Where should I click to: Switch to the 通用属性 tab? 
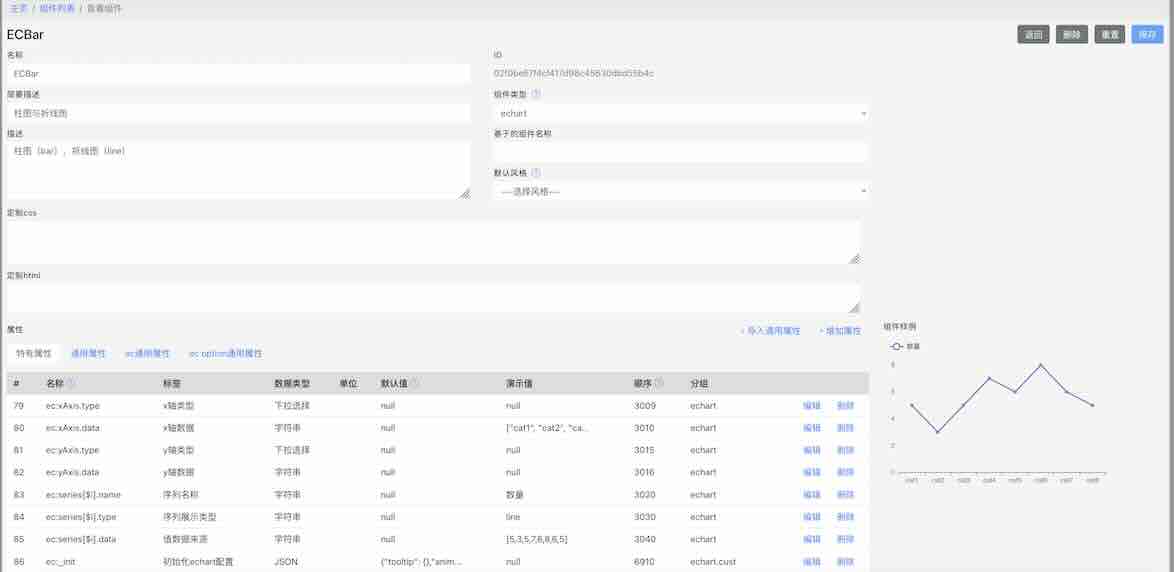point(88,354)
